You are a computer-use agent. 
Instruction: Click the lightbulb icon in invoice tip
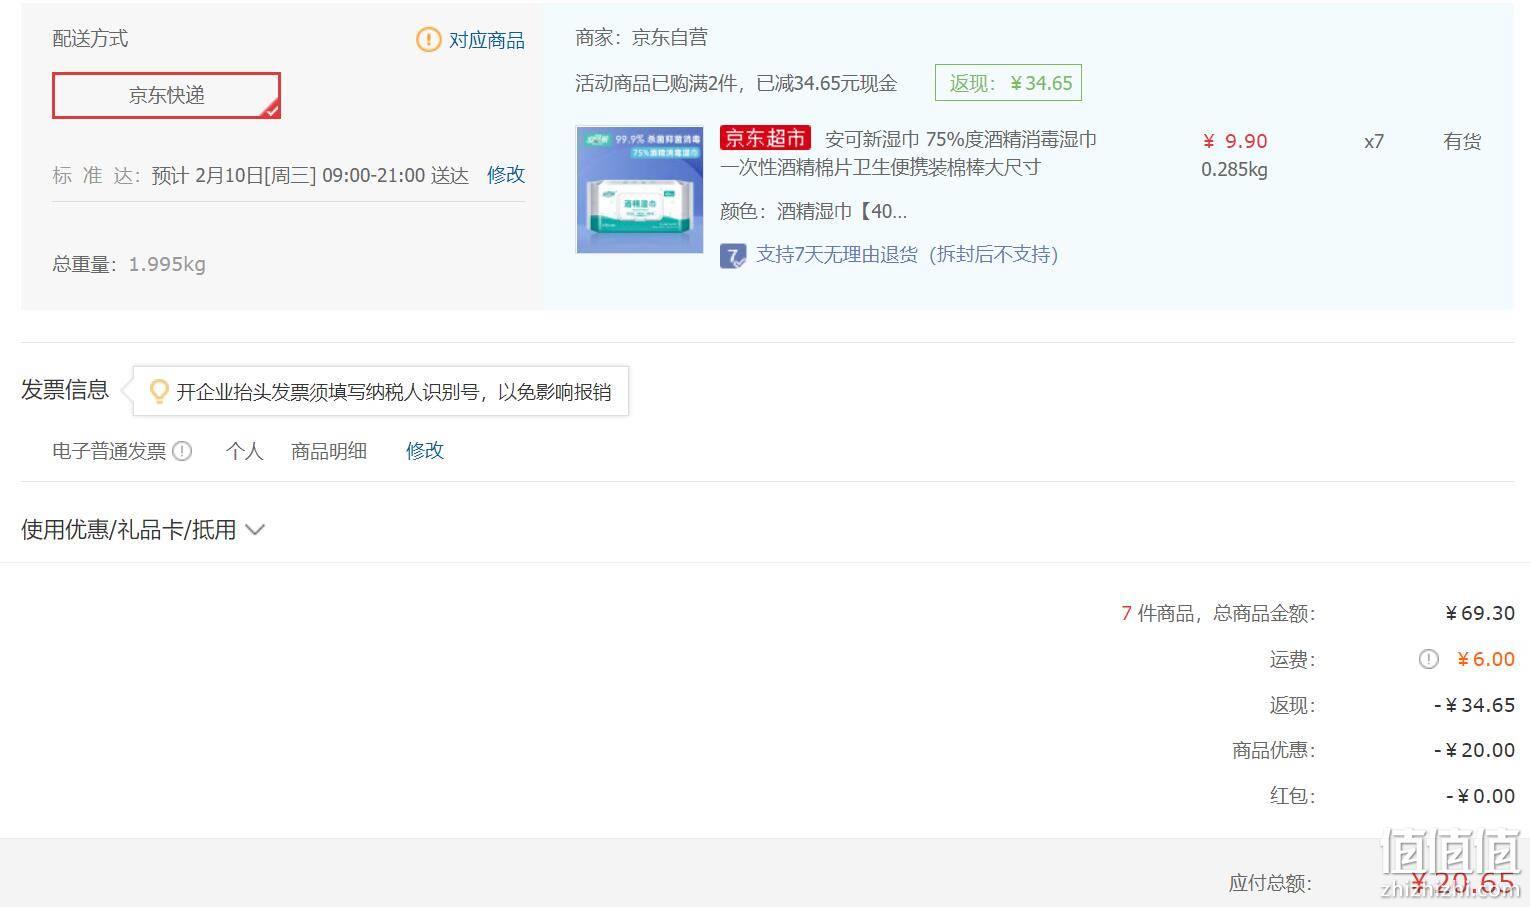tap(158, 391)
